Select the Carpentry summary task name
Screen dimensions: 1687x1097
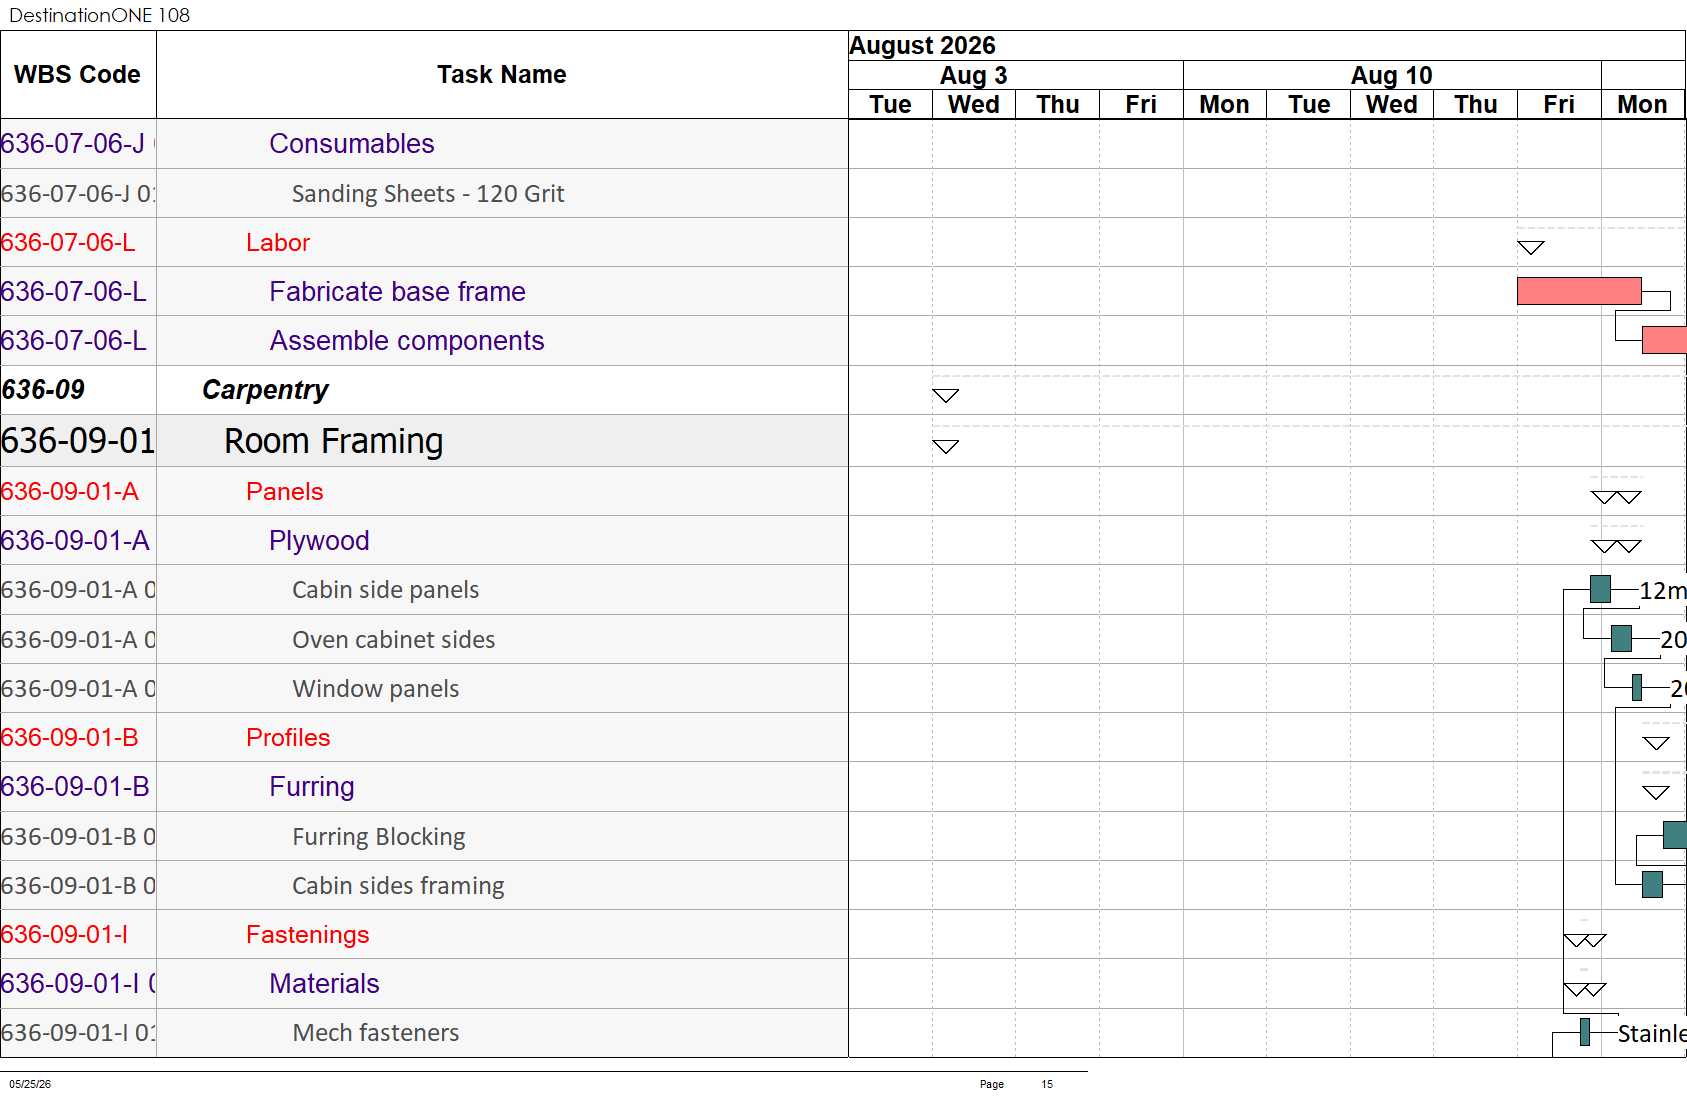265,390
